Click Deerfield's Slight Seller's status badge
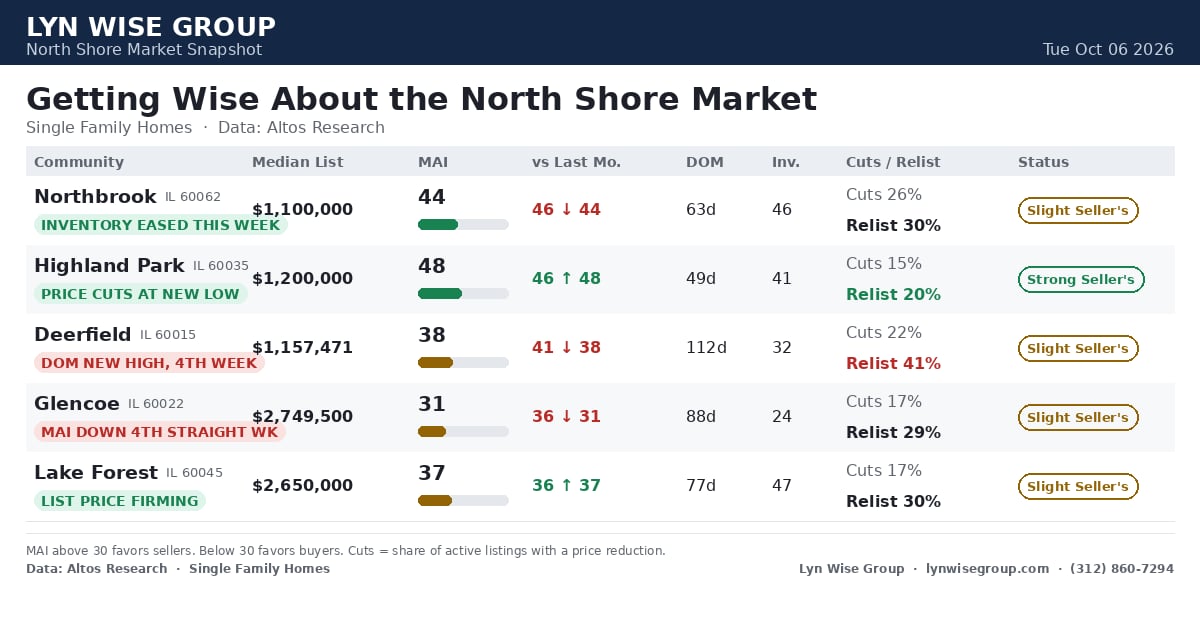Screen dimensions: 1200x630 [x=1078, y=349]
